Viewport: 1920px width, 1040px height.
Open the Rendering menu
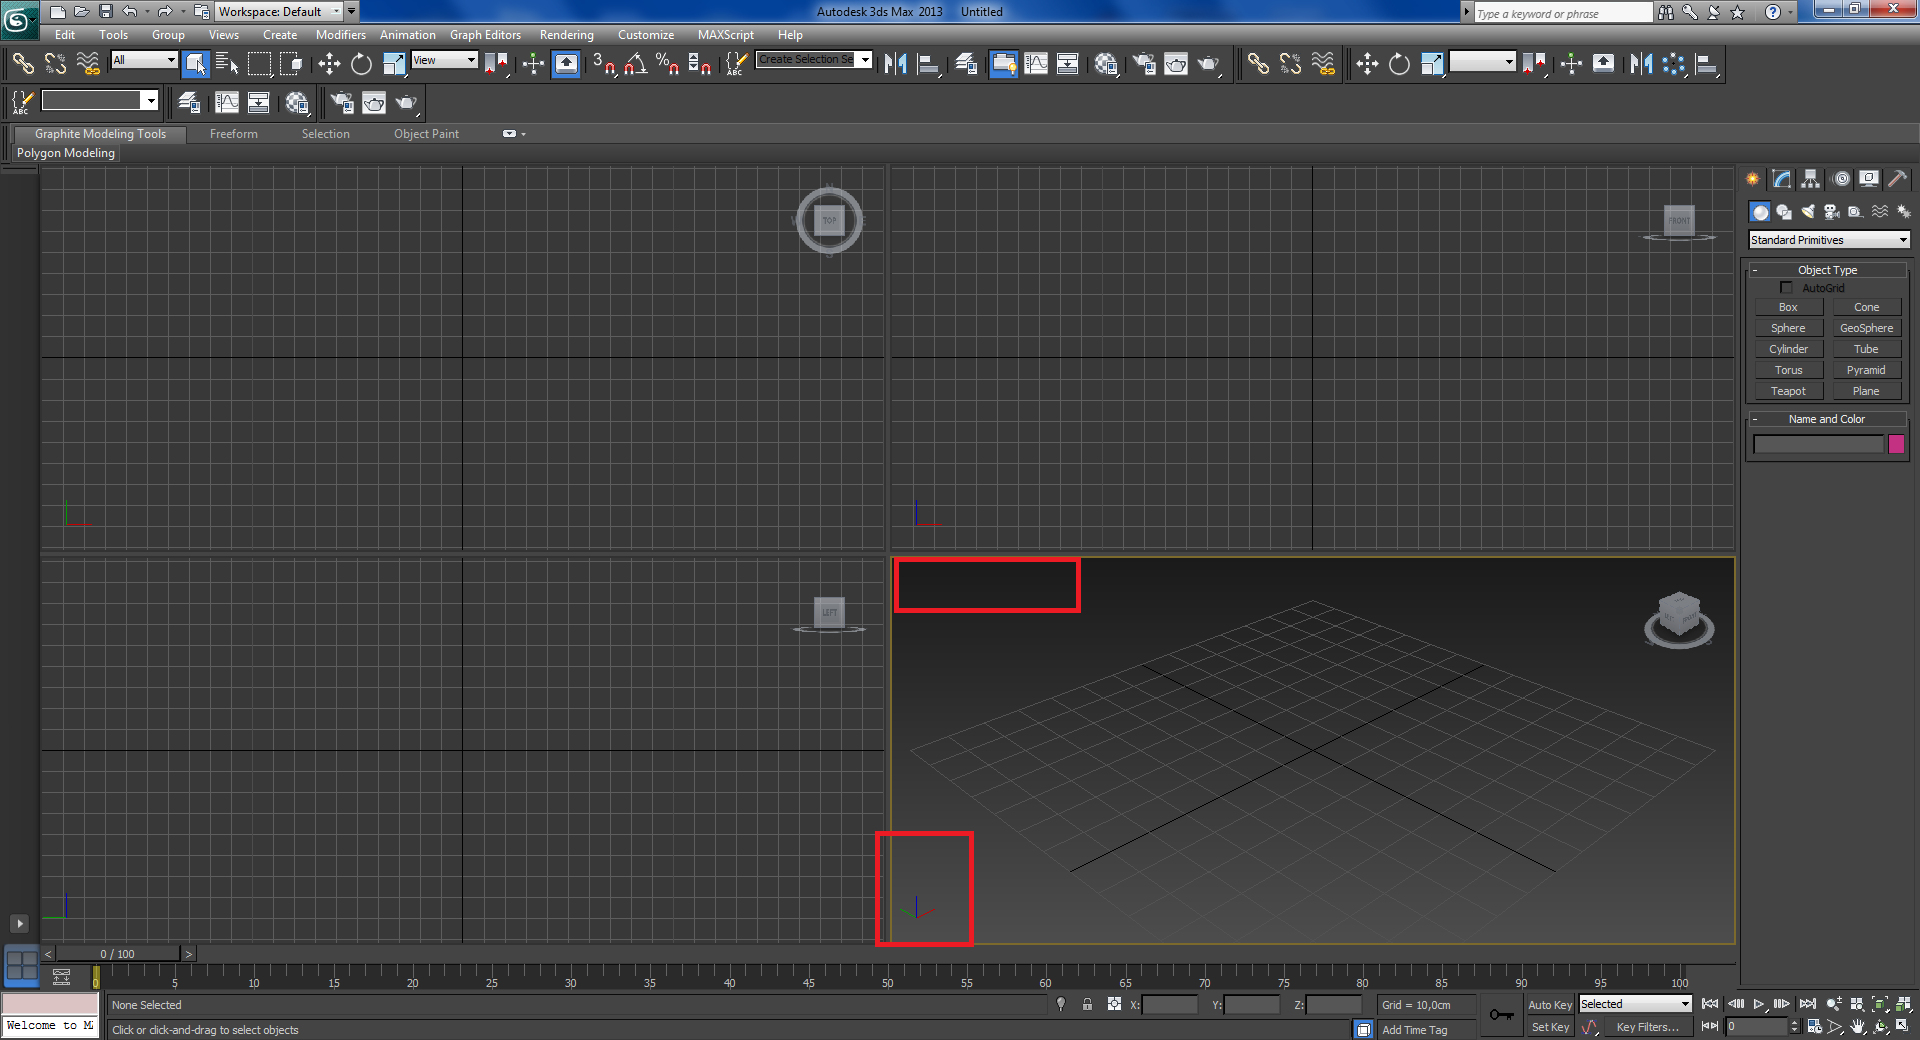[567, 35]
